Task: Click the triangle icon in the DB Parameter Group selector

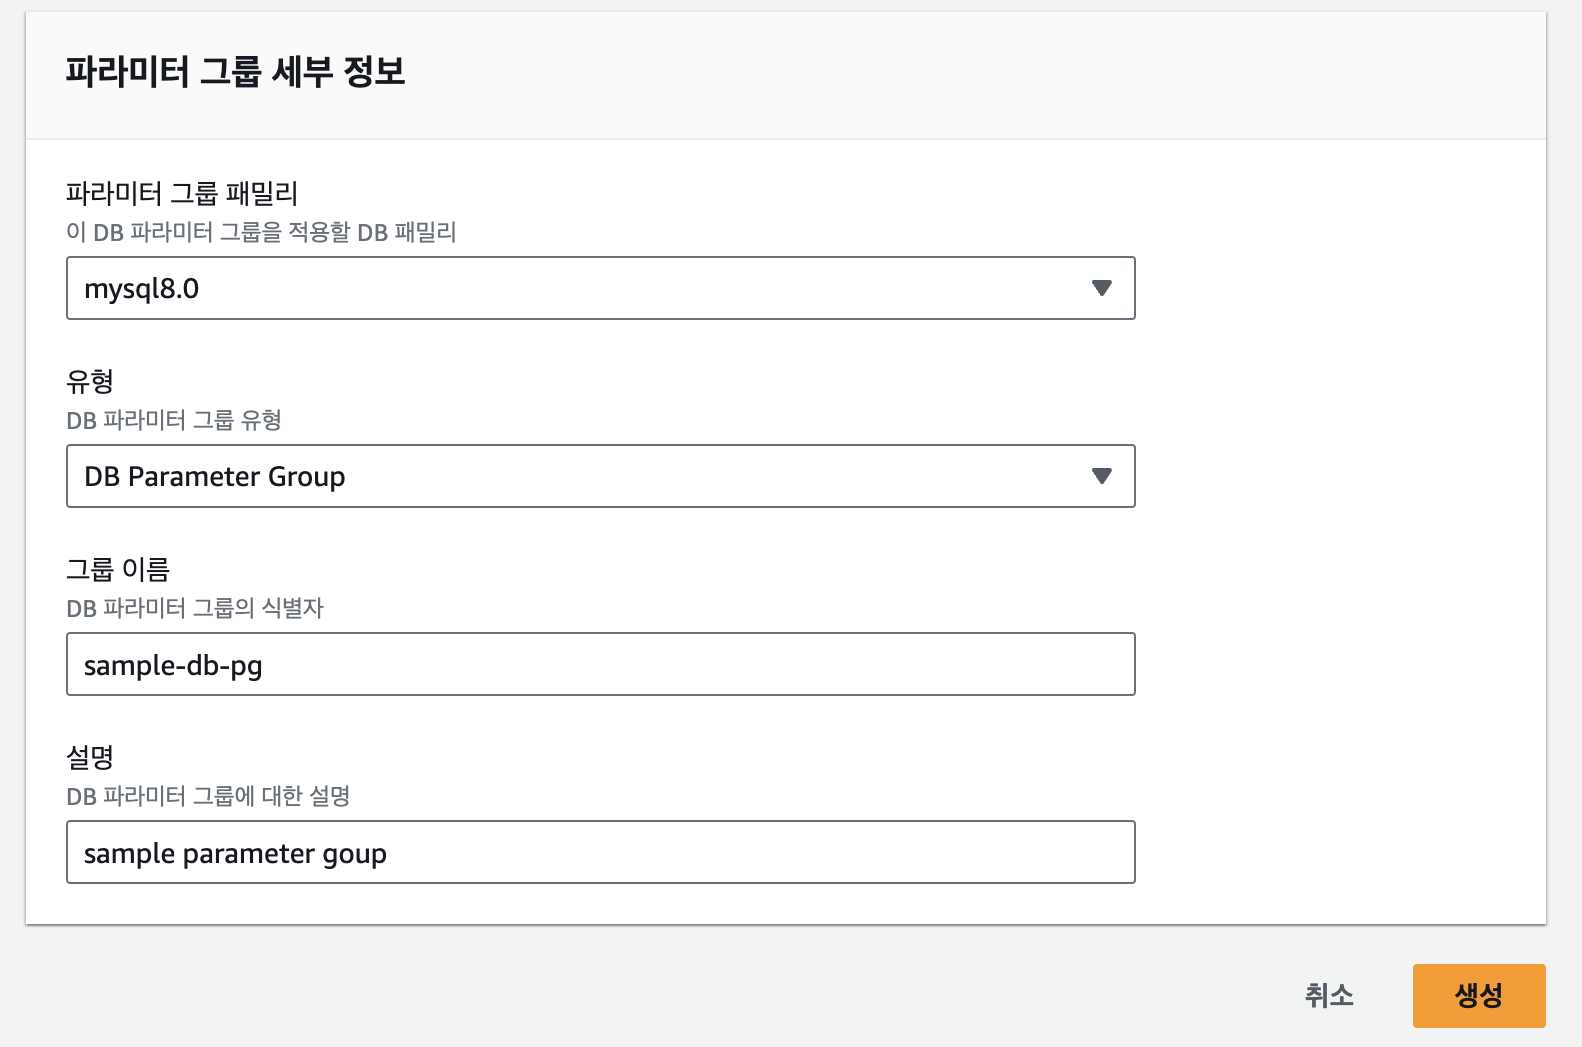Action: click(1101, 476)
